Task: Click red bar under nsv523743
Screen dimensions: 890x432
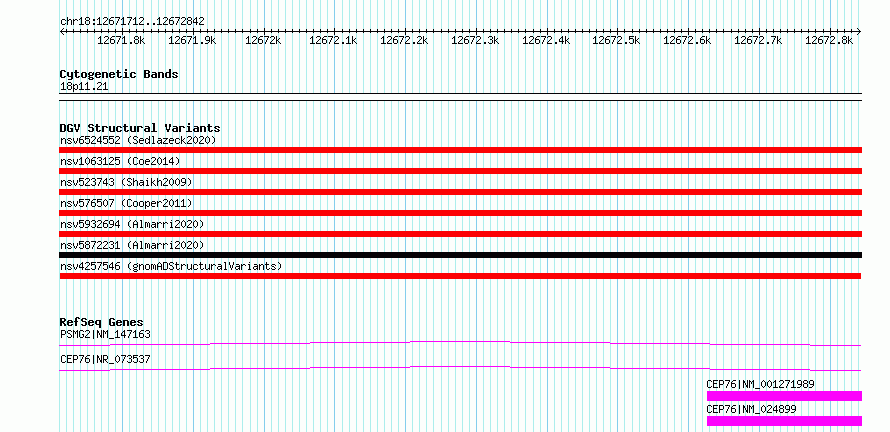Action: (x=461, y=192)
